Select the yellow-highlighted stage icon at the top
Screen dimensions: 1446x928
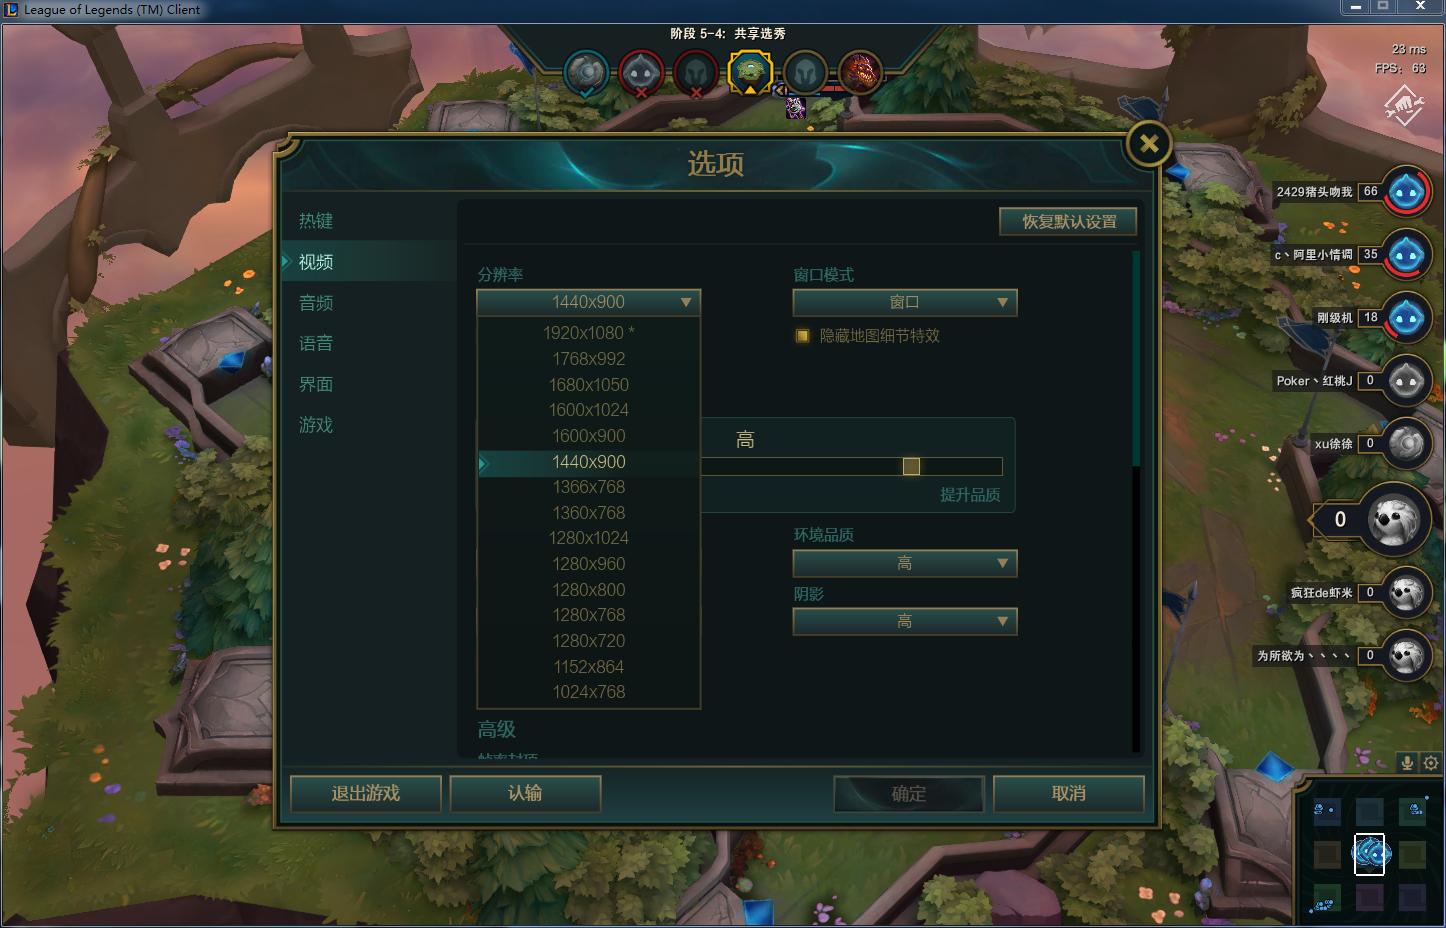point(750,72)
